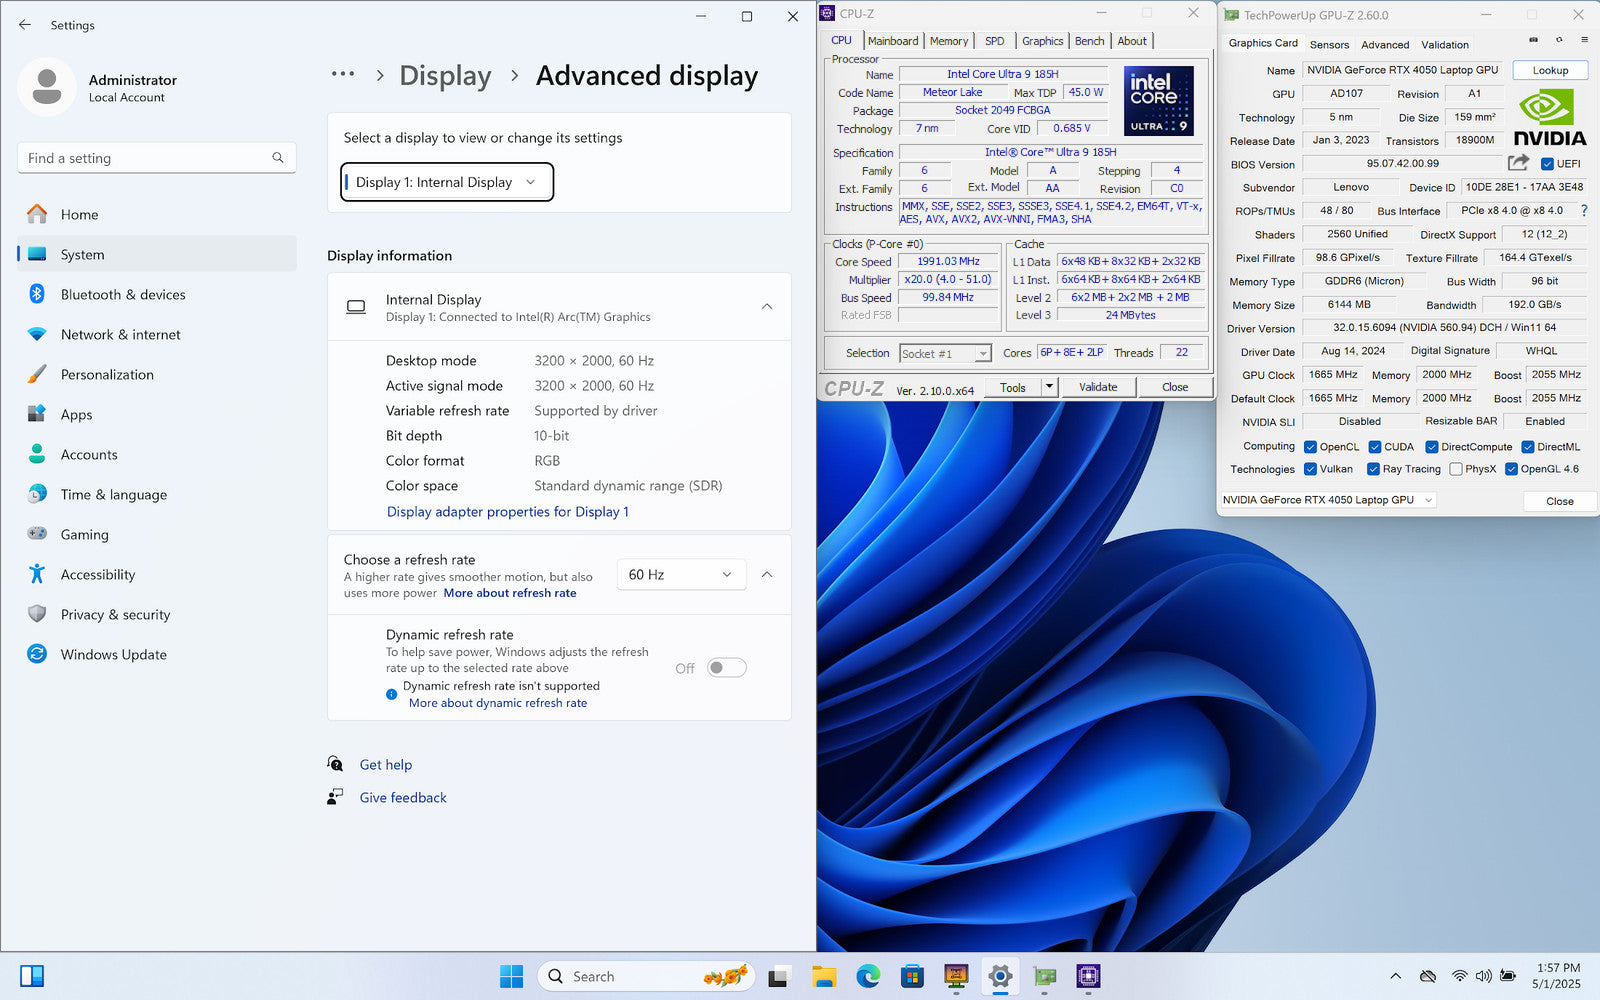Viewport: 1600px width, 1000px height.
Task: Toggle the CUDA checkbox
Action: point(1375,447)
